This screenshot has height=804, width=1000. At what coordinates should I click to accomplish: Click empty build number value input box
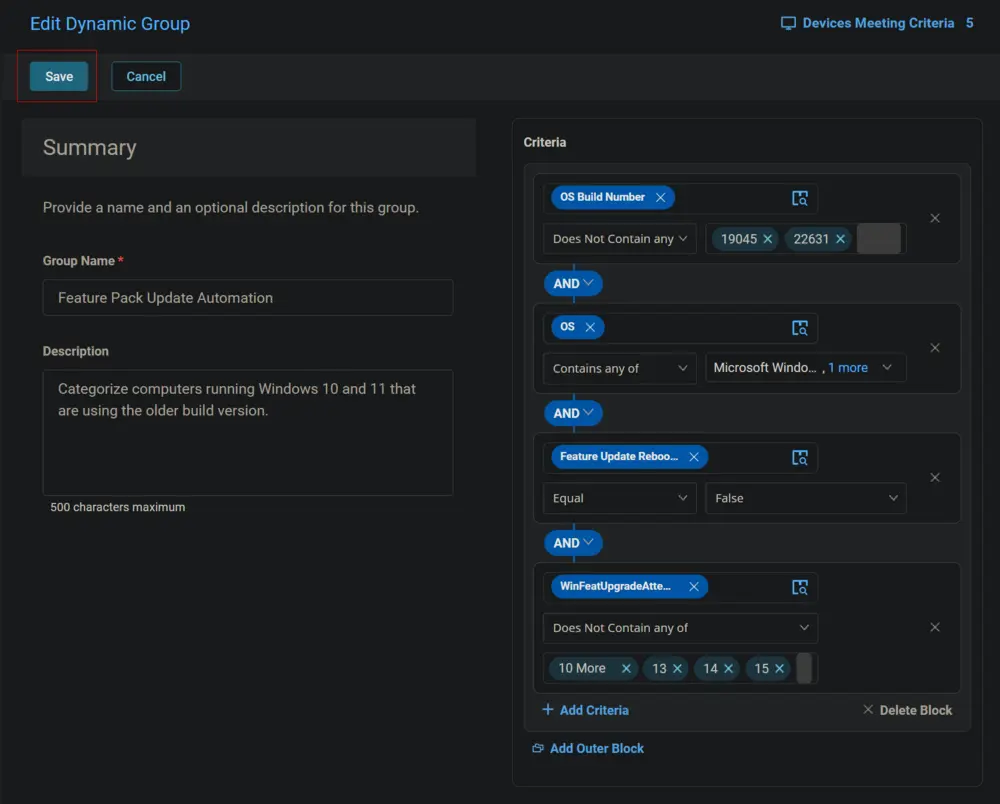point(879,238)
